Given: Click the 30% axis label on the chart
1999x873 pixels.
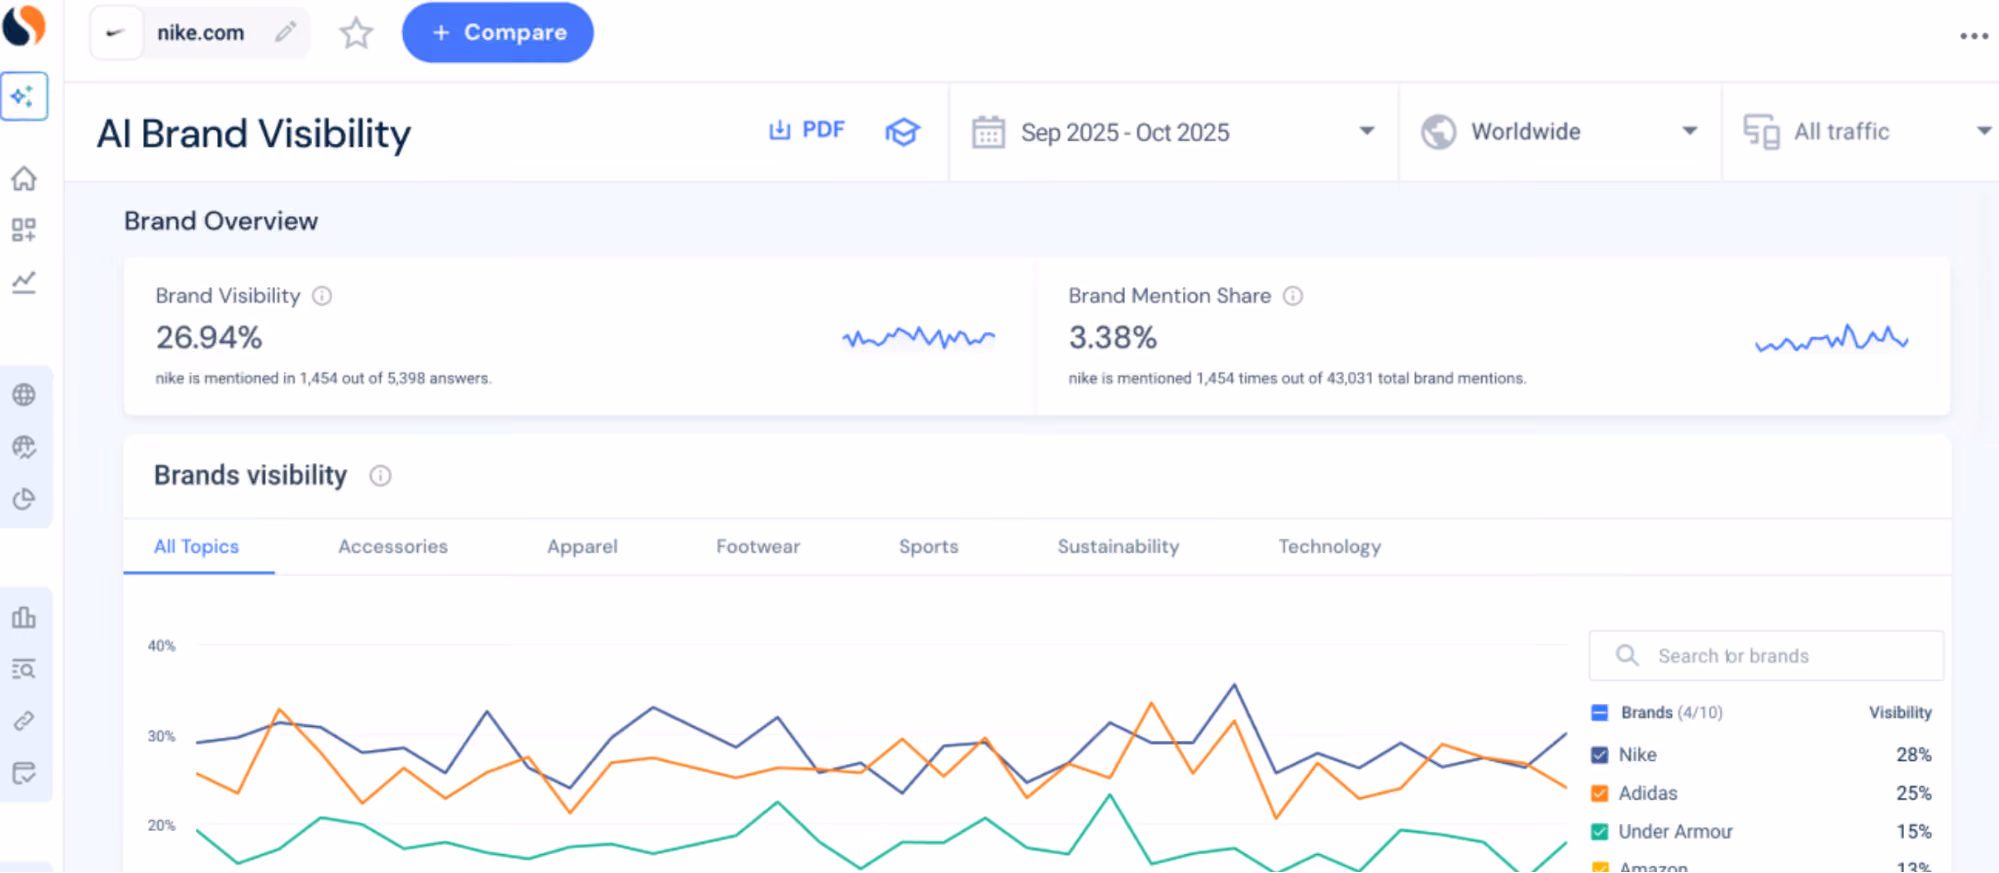Looking at the screenshot, I should 162,736.
